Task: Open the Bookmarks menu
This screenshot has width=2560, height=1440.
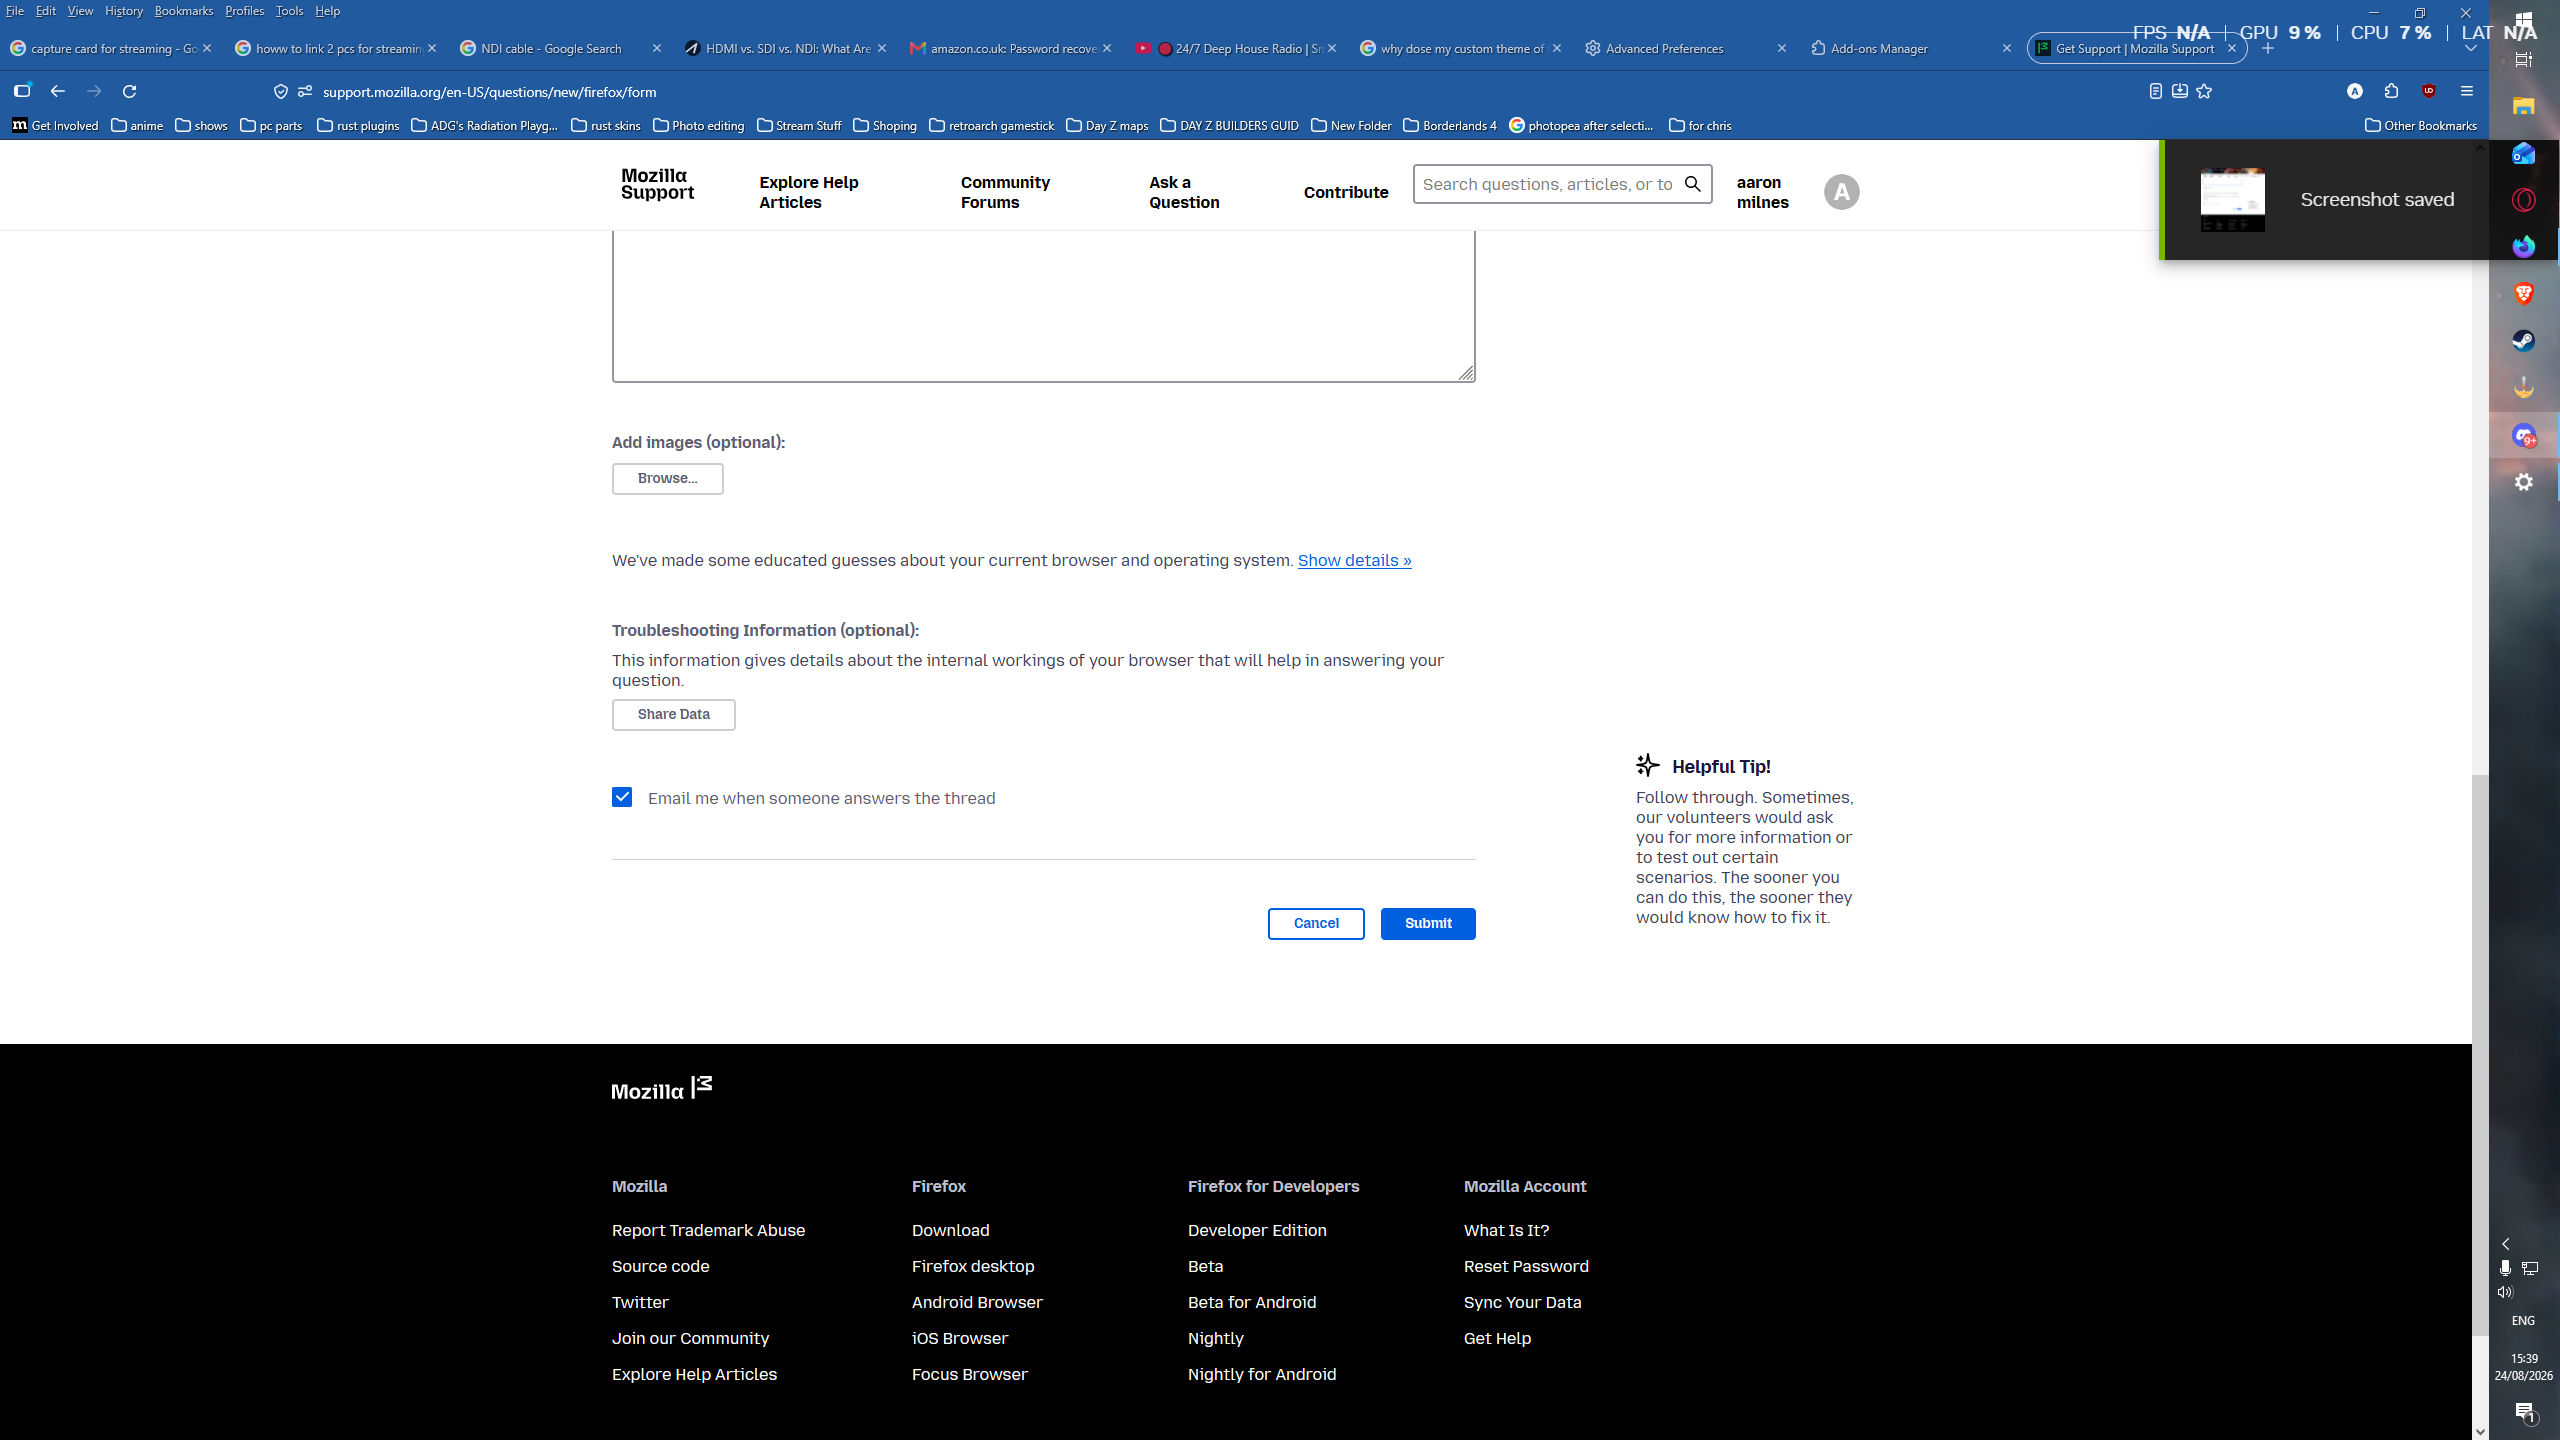Action: [x=184, y=11]
